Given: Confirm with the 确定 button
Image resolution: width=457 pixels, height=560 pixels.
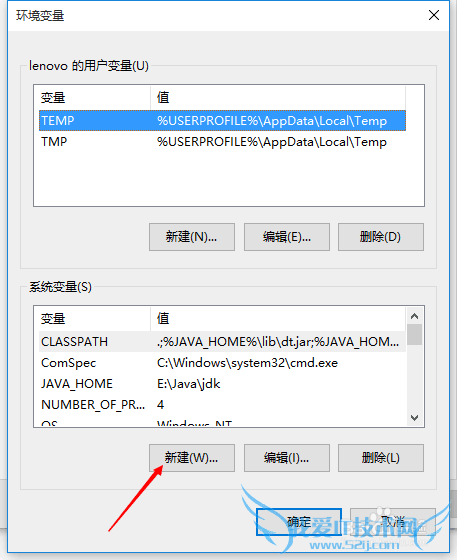Looking at the screenshot, I should tap(299, 522).
